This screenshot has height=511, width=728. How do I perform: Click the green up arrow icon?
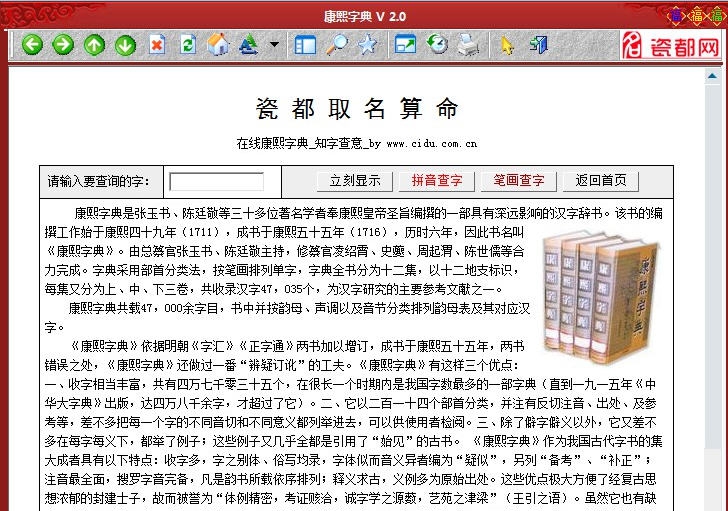tap(94, 45)
